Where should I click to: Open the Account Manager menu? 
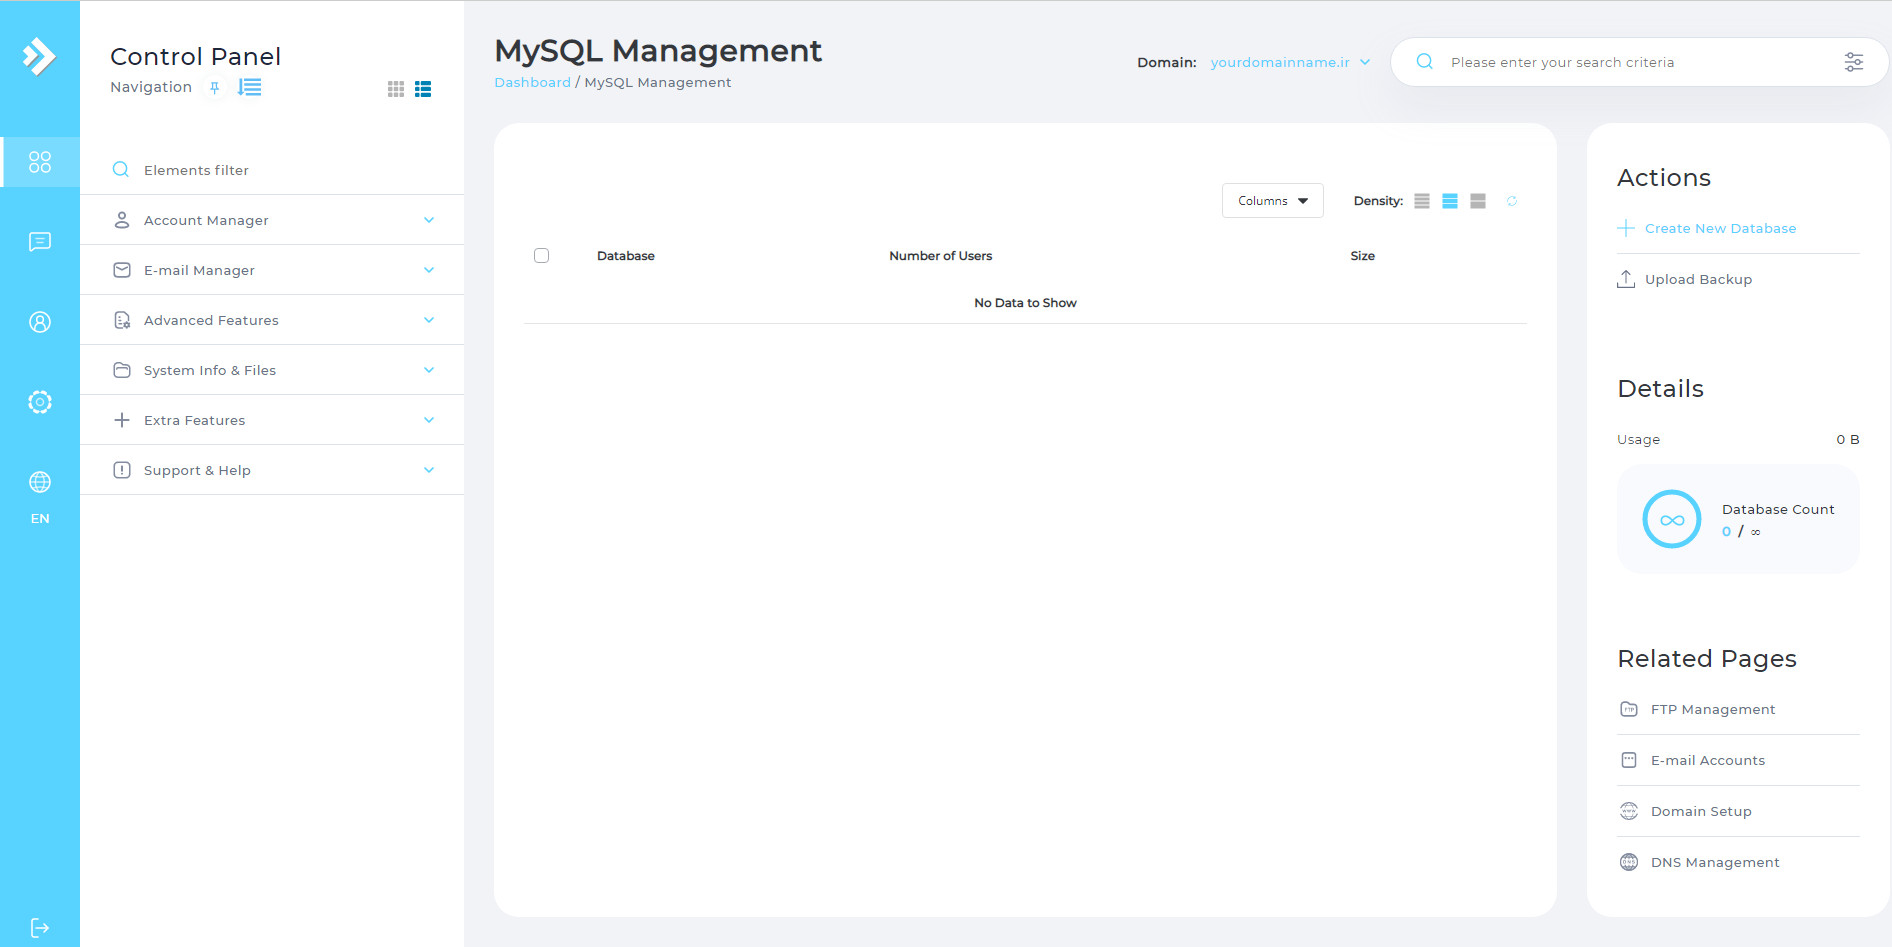272,220
